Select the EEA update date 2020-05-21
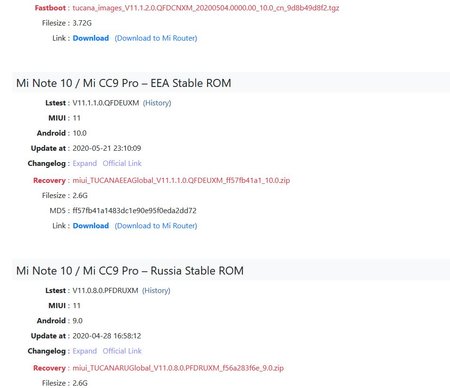Viewport: 450px width, 388px height. (107, 148)
